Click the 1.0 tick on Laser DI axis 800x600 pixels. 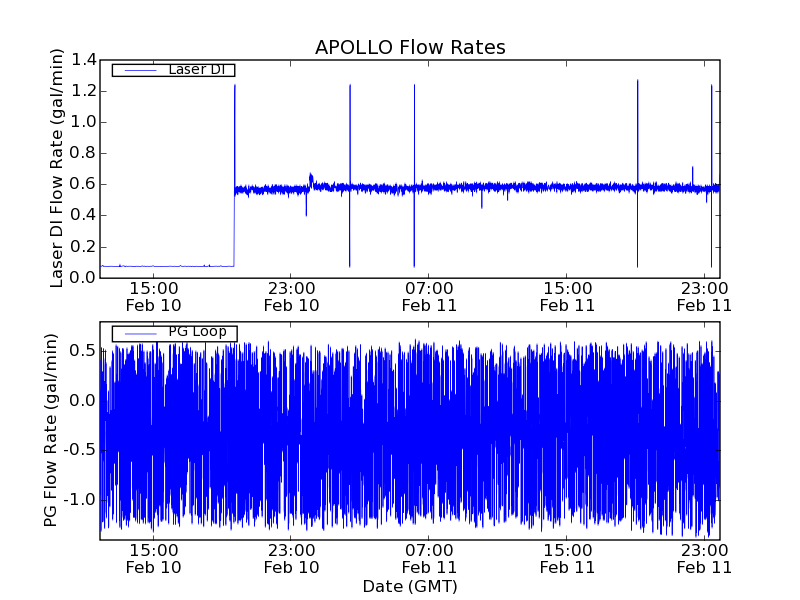[84, 122]
